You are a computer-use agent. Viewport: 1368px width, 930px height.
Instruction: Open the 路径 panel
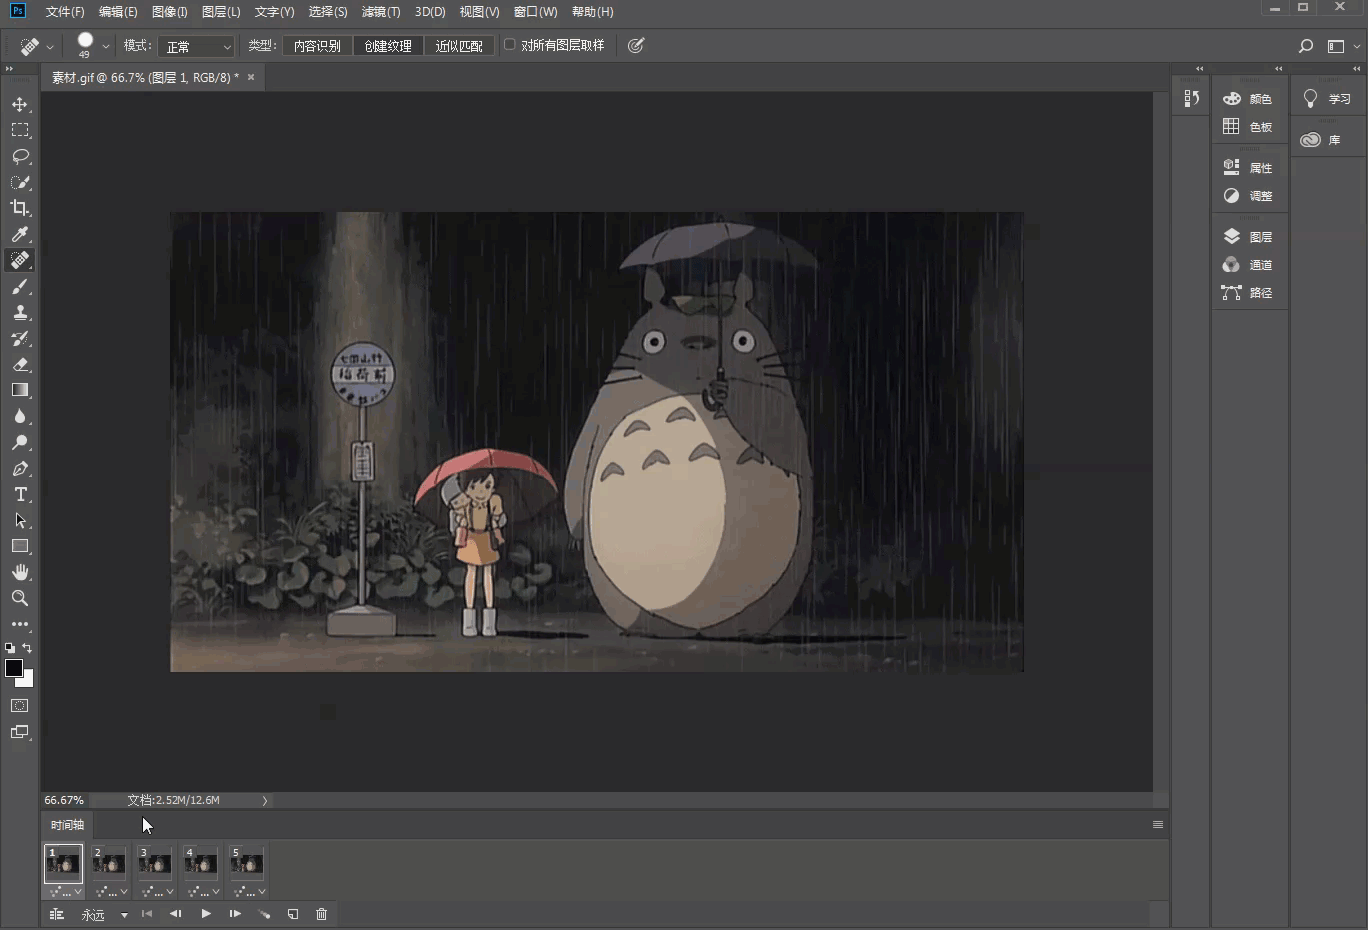pos(1249,293)
